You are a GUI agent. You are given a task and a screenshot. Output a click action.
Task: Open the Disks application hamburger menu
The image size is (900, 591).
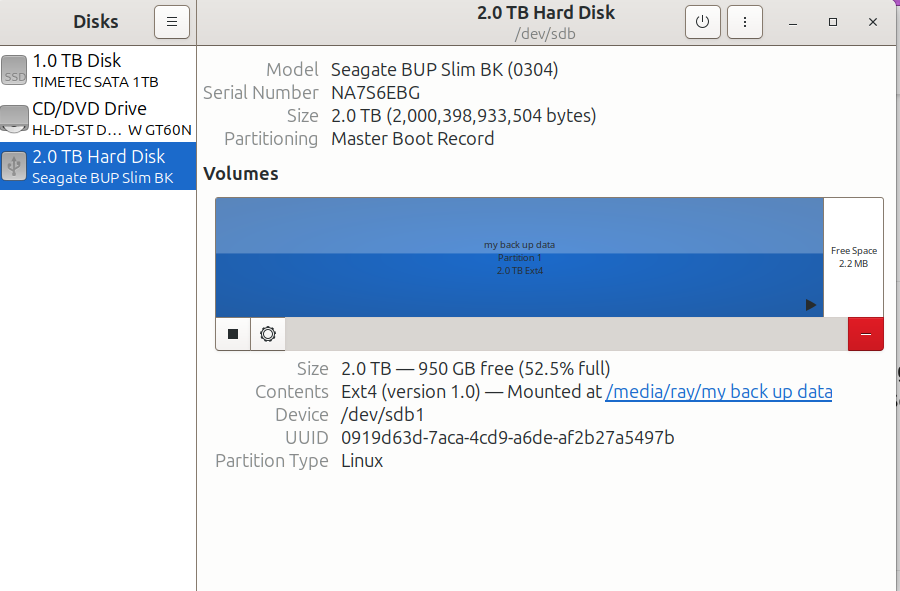pyautogui.click(x=172, y=22)
